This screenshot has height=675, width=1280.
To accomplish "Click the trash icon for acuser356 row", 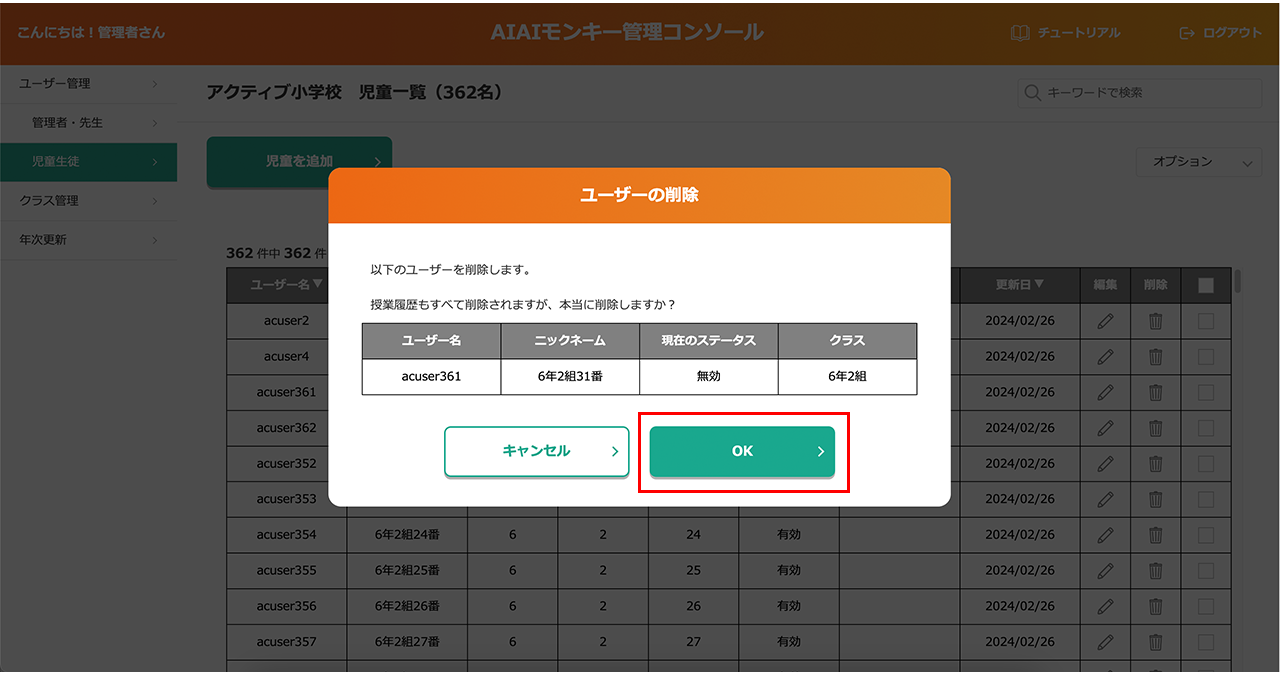I will click(x=1155, y=606).
